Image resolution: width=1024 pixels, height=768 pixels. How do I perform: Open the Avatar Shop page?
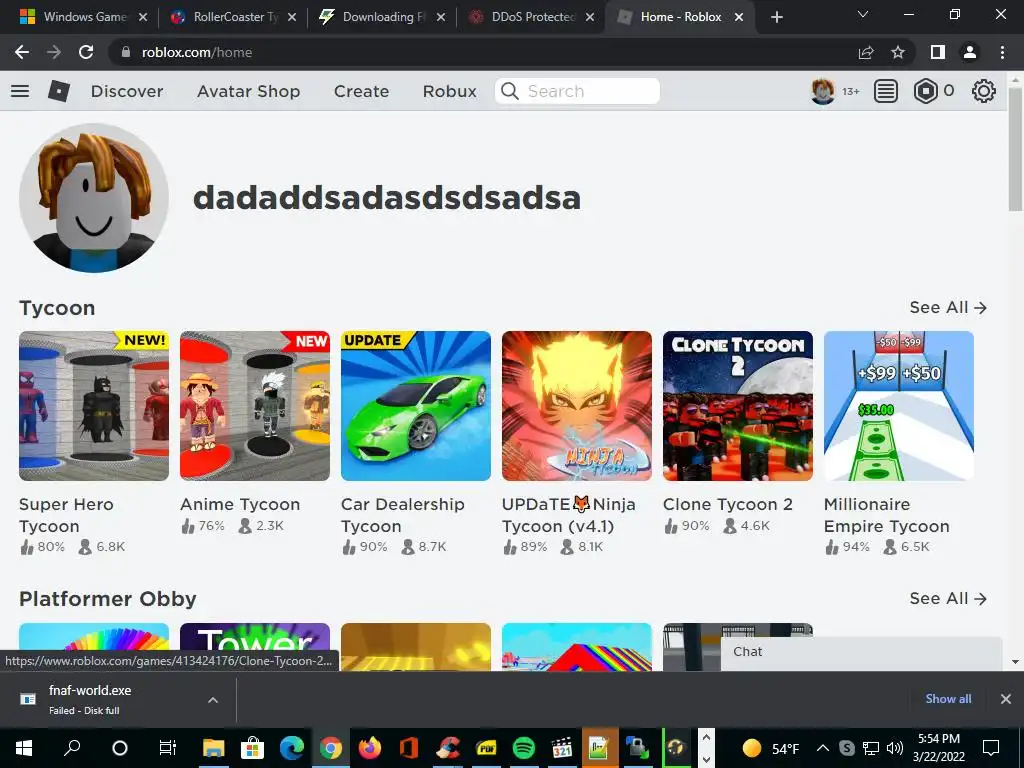pyautogui.click(x=249, y=91)
